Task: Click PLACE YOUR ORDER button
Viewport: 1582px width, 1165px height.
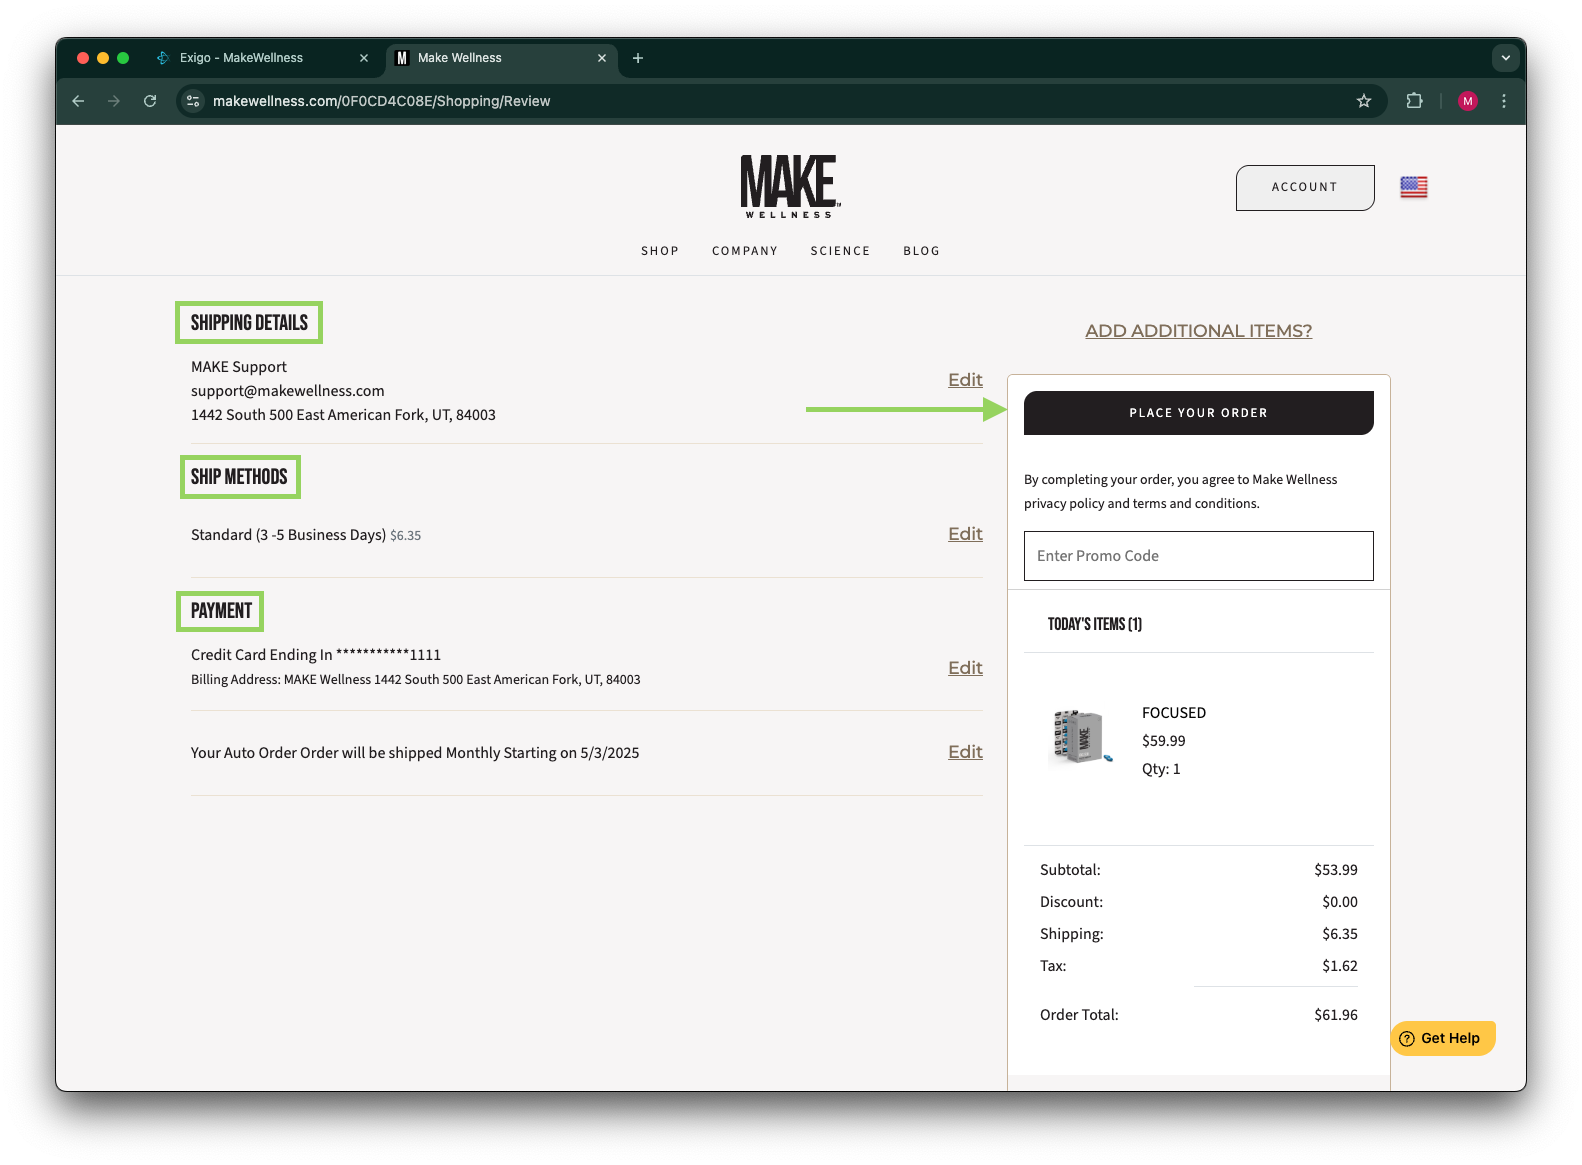Action: (x=1198, y=413)
